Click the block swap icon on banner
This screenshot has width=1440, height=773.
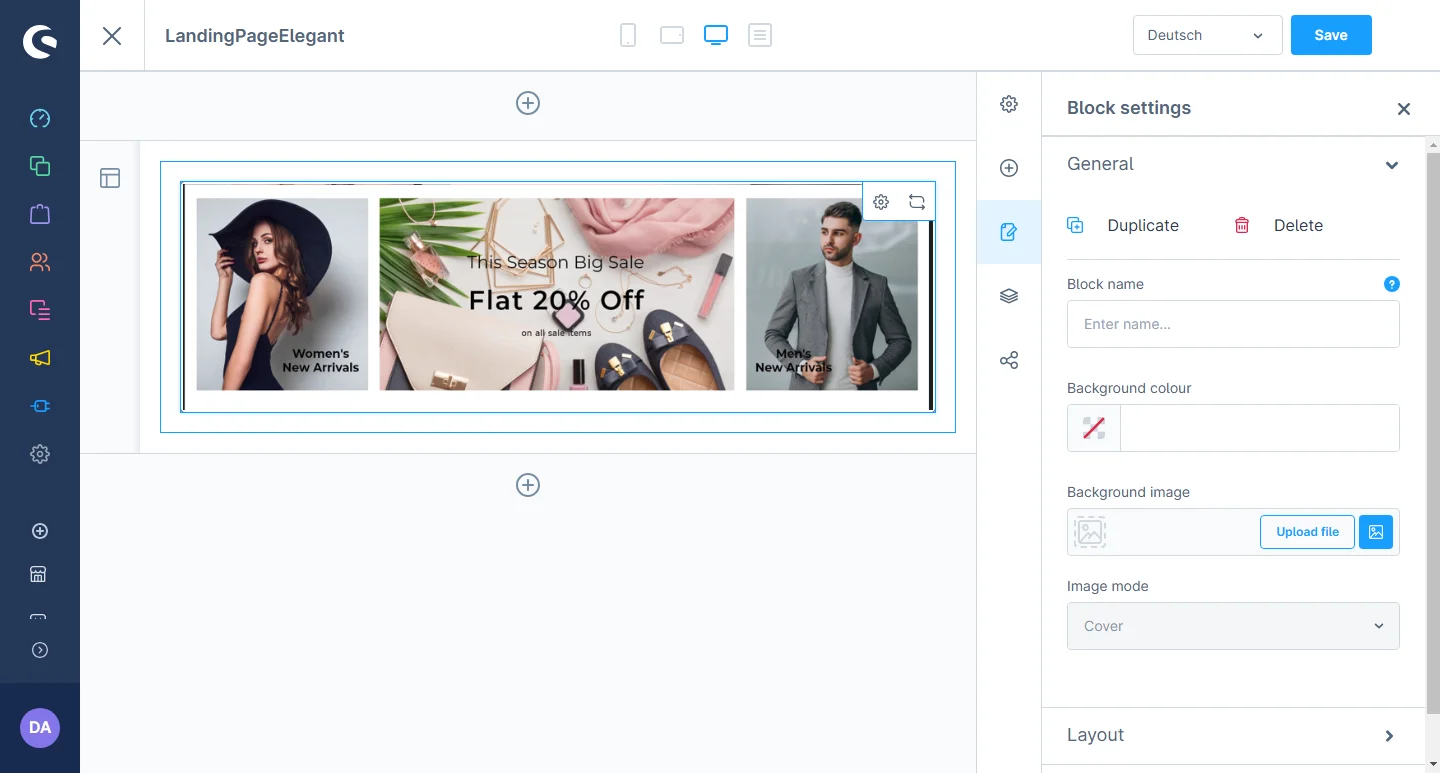(917, 202)
